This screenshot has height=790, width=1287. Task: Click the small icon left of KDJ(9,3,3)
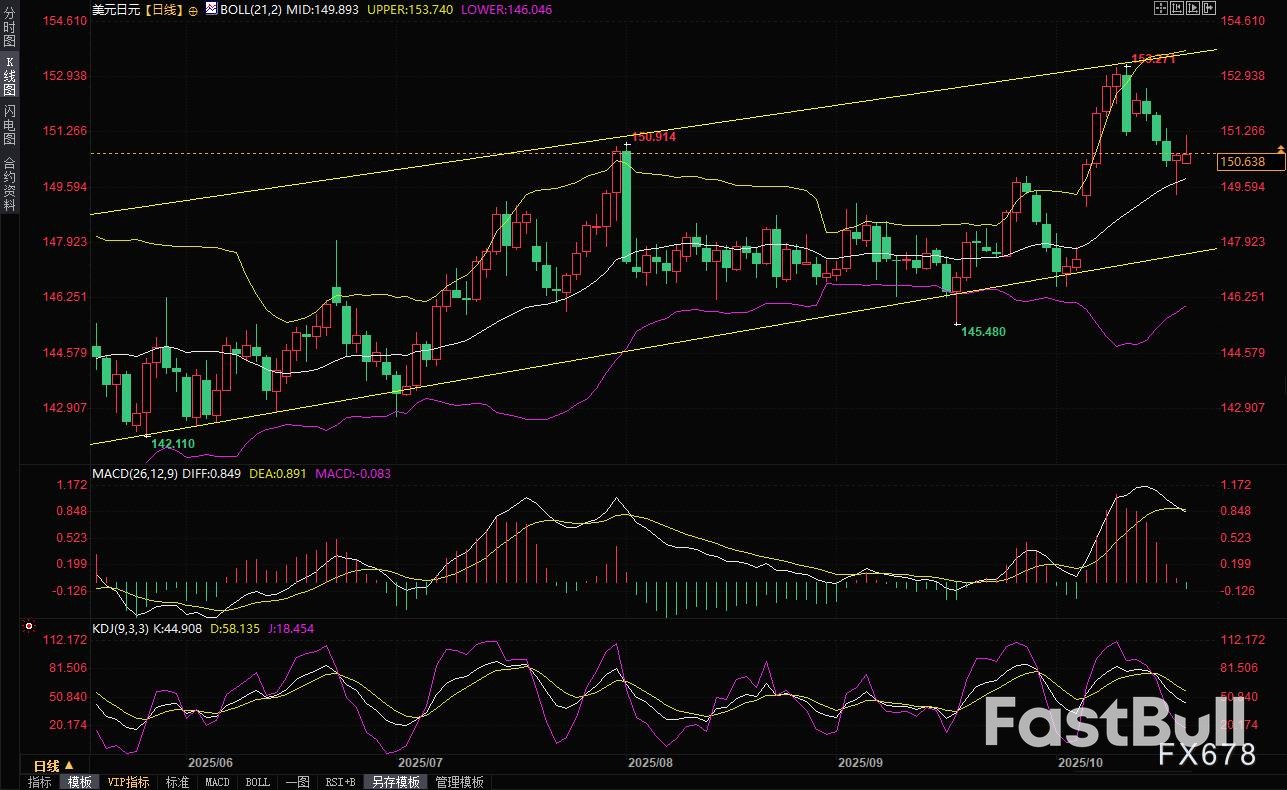click(27, 627)
